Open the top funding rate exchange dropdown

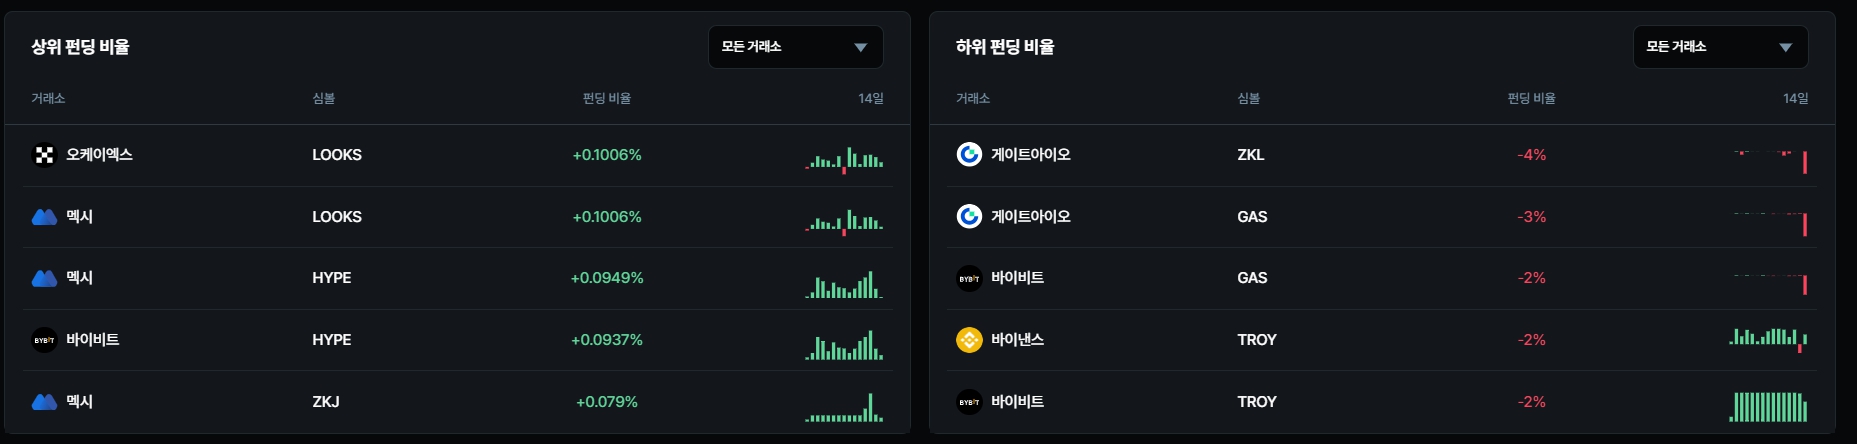[795, 47]
